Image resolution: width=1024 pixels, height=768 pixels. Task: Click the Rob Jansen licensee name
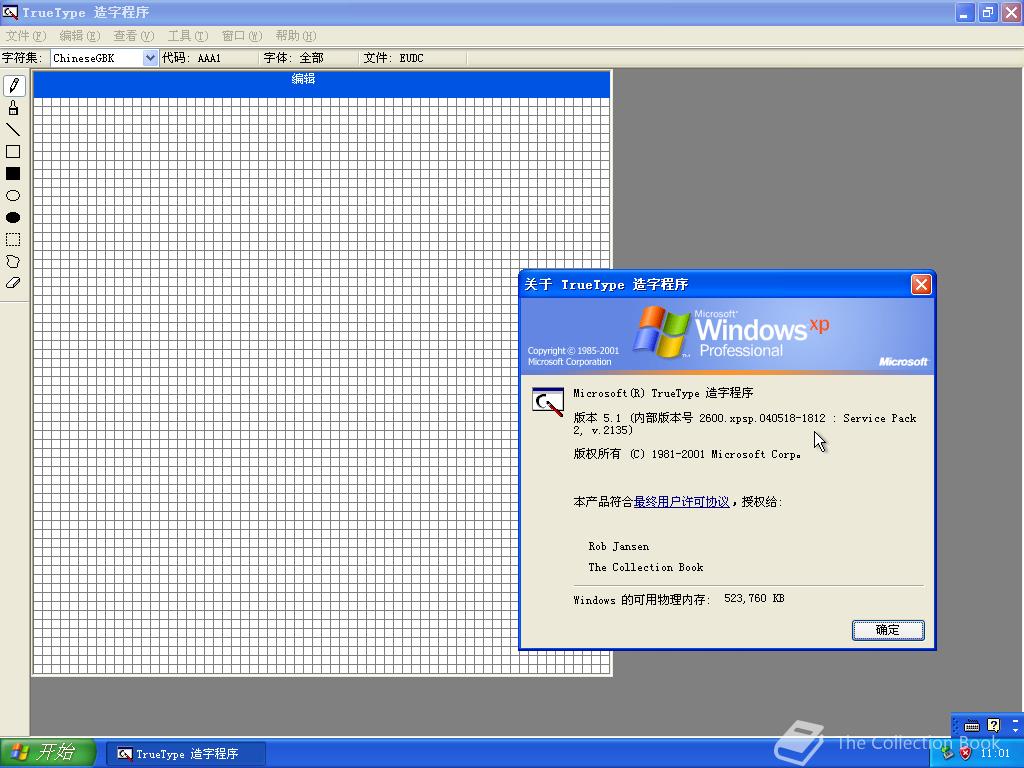tap(618, 547)
